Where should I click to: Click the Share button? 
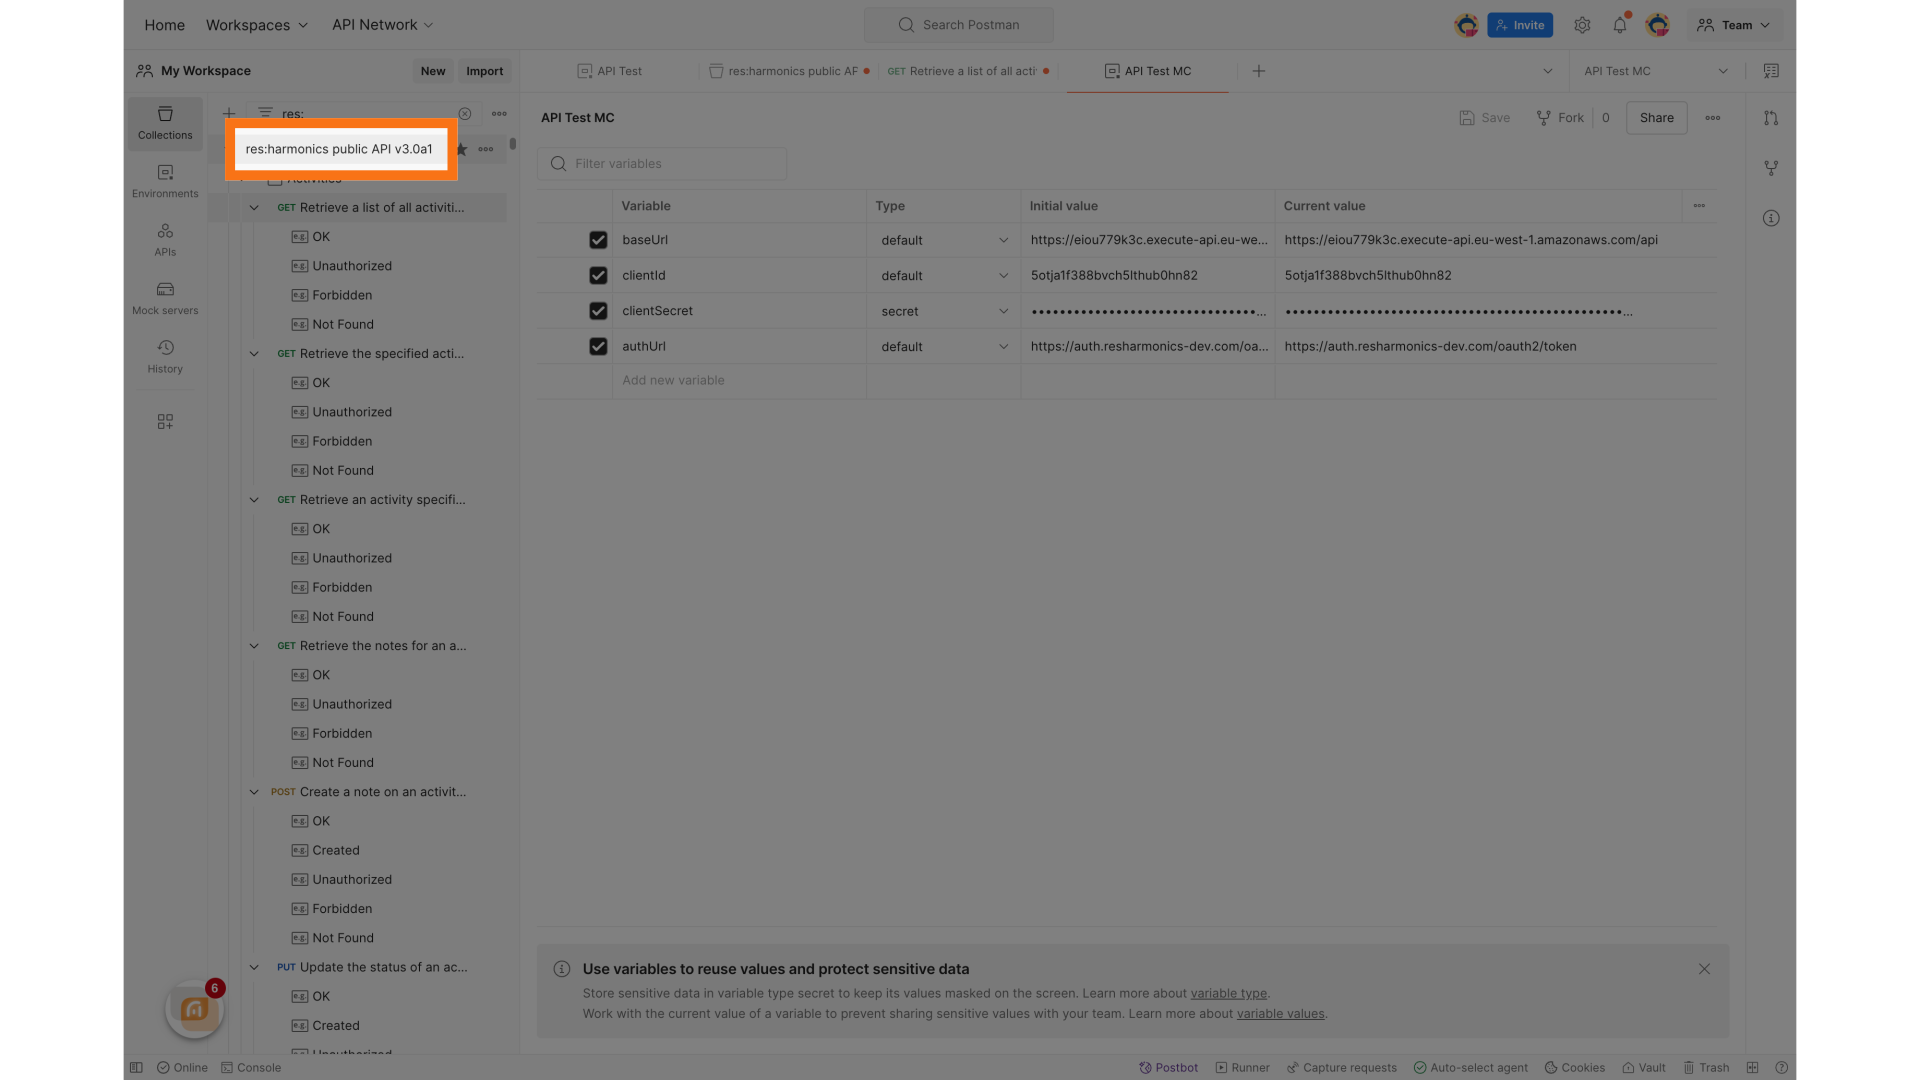tap(1656, 117)
